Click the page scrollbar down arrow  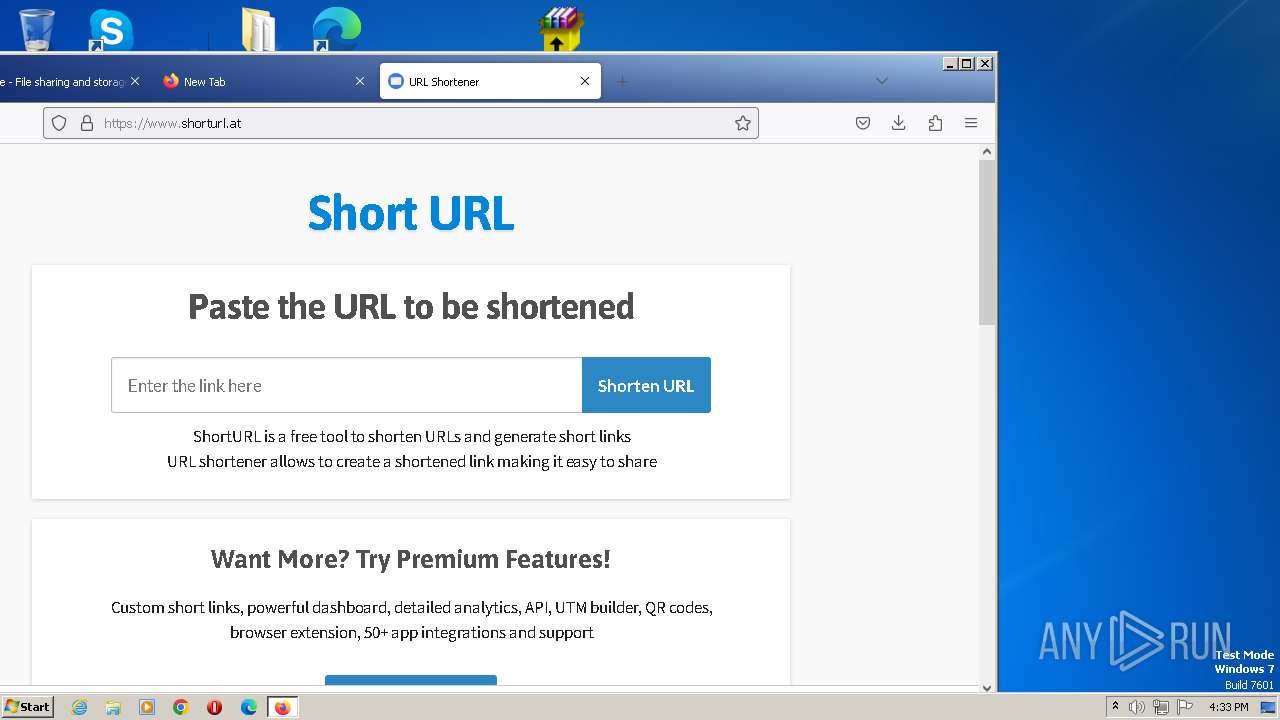coord(987,688)
